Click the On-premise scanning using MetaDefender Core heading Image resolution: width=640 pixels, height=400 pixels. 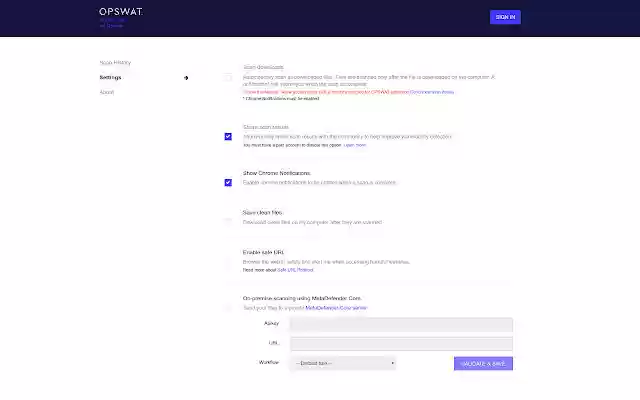pos(302,298)
